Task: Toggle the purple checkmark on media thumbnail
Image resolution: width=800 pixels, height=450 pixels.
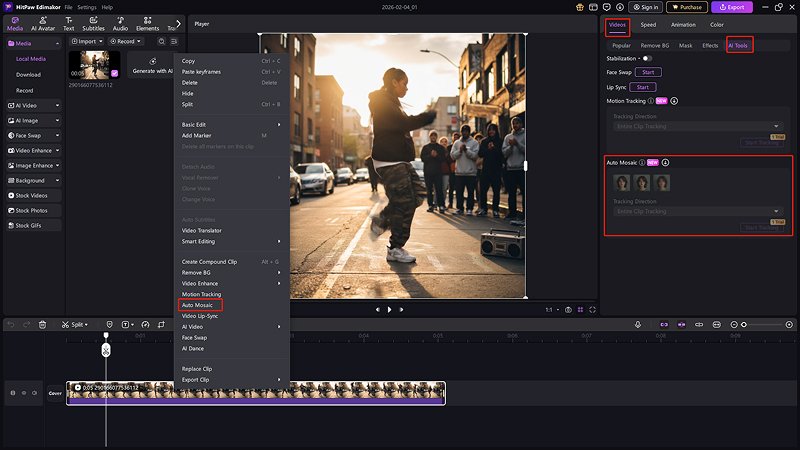Action: click(x=114, y=73)
